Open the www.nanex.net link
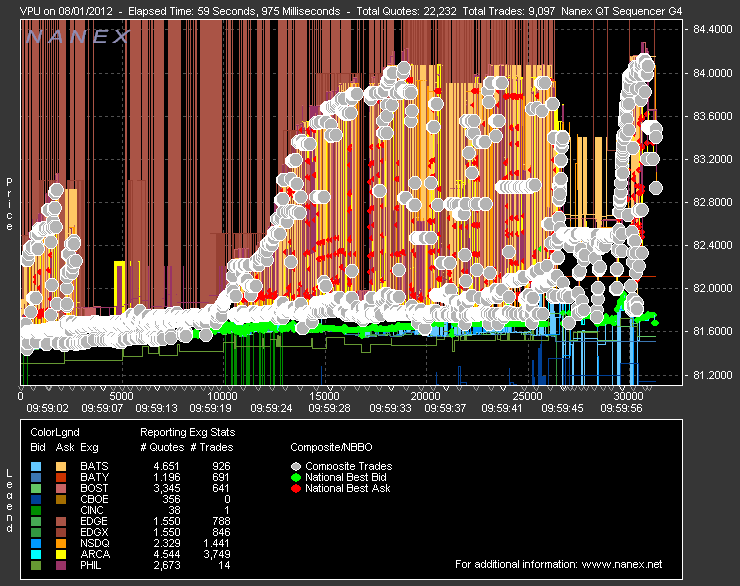The height and width of the screenshot is (586, 740). tap(622, 564)
